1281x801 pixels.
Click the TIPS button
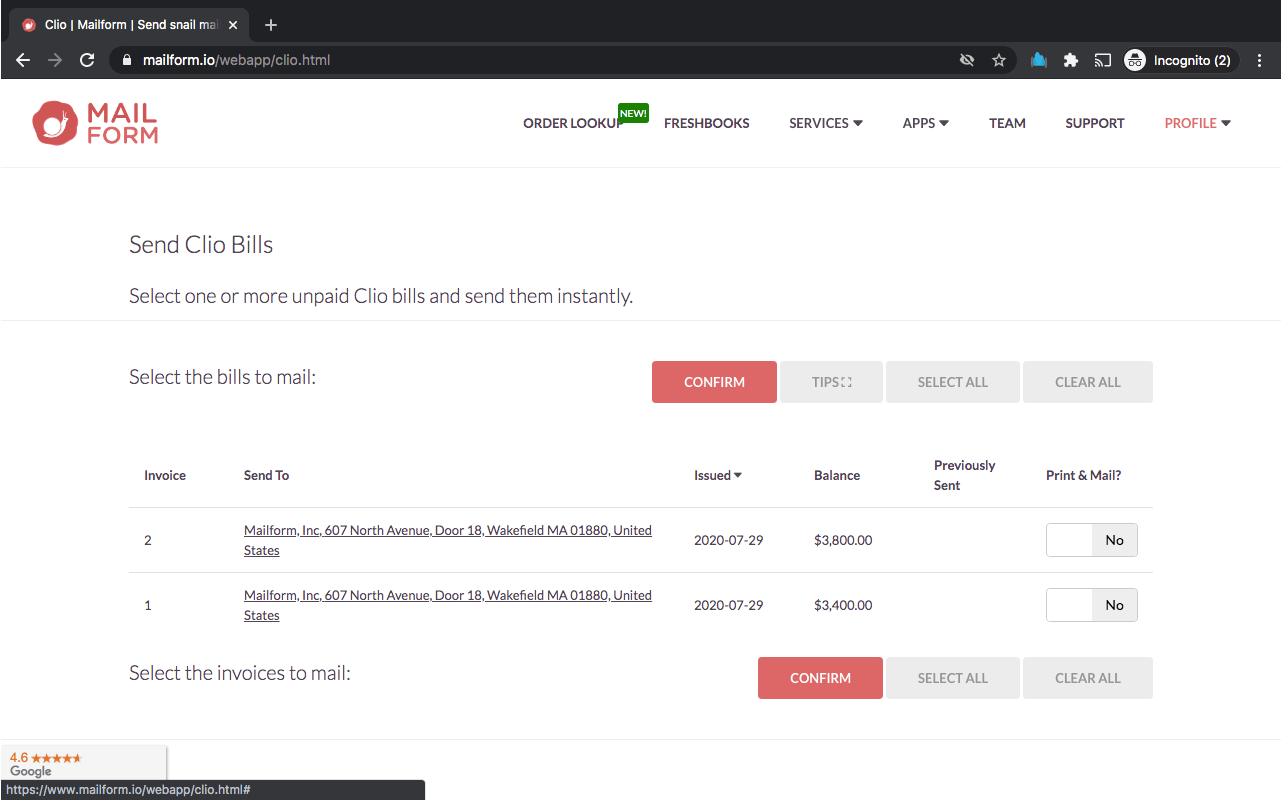(832, 382)
